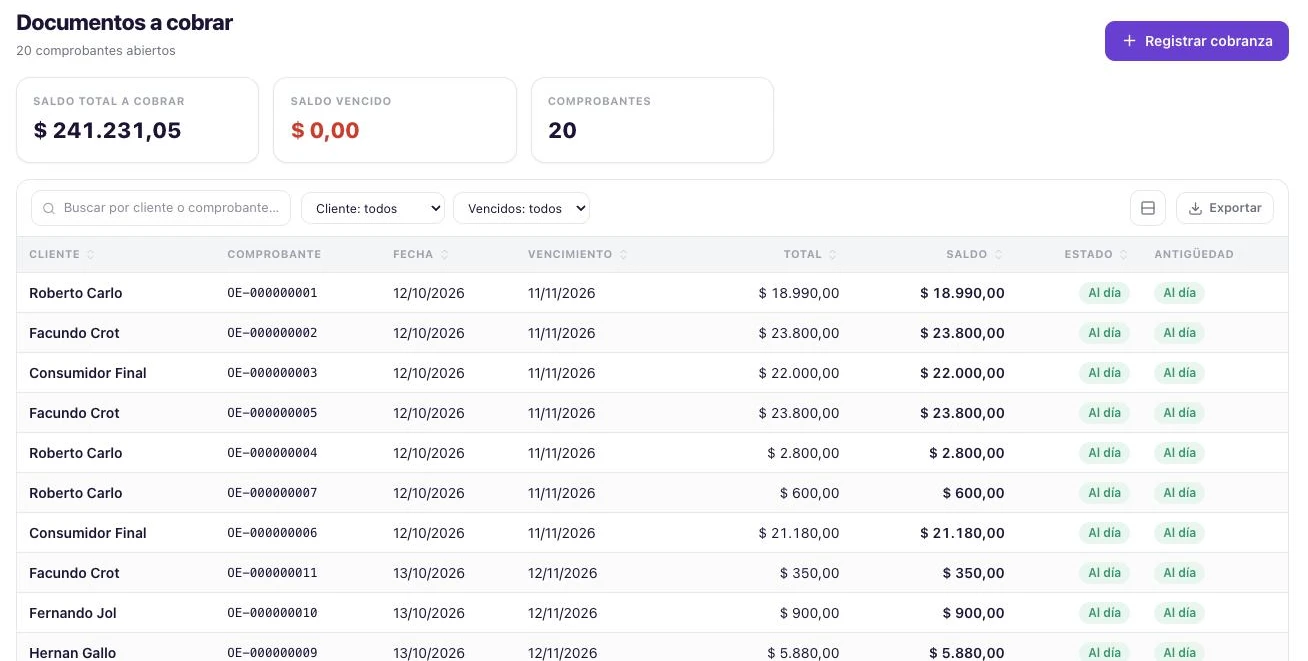Open the 'Cliente: todos' filter dropdown
The height and width of the screenshot is (661, 1308).
click(x=373, y=208)
